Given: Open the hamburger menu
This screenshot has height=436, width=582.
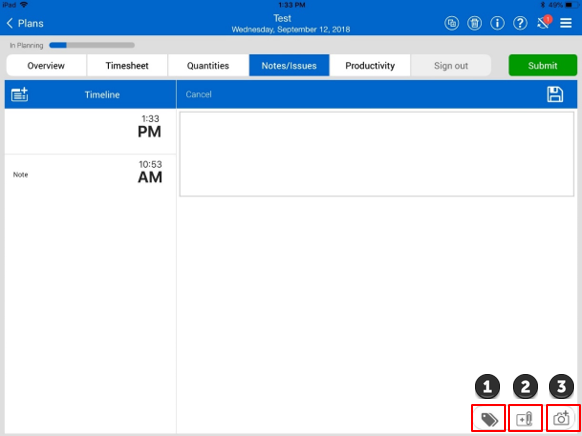Looking at the screenshot, I should coord(566,23).
